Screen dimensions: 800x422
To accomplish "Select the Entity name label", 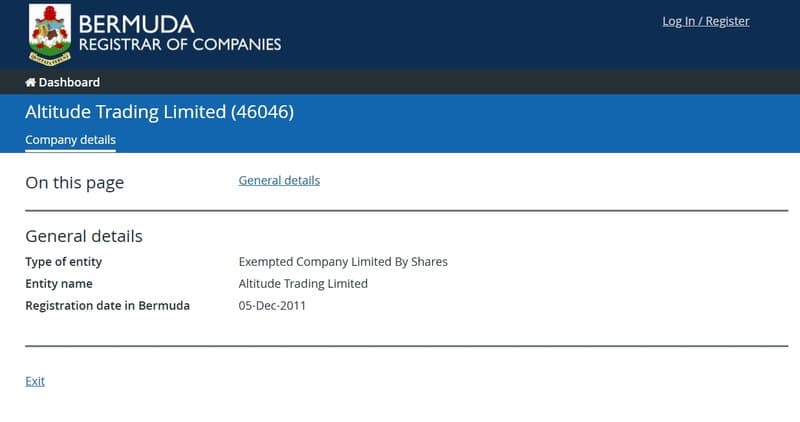I will (59, 284).
